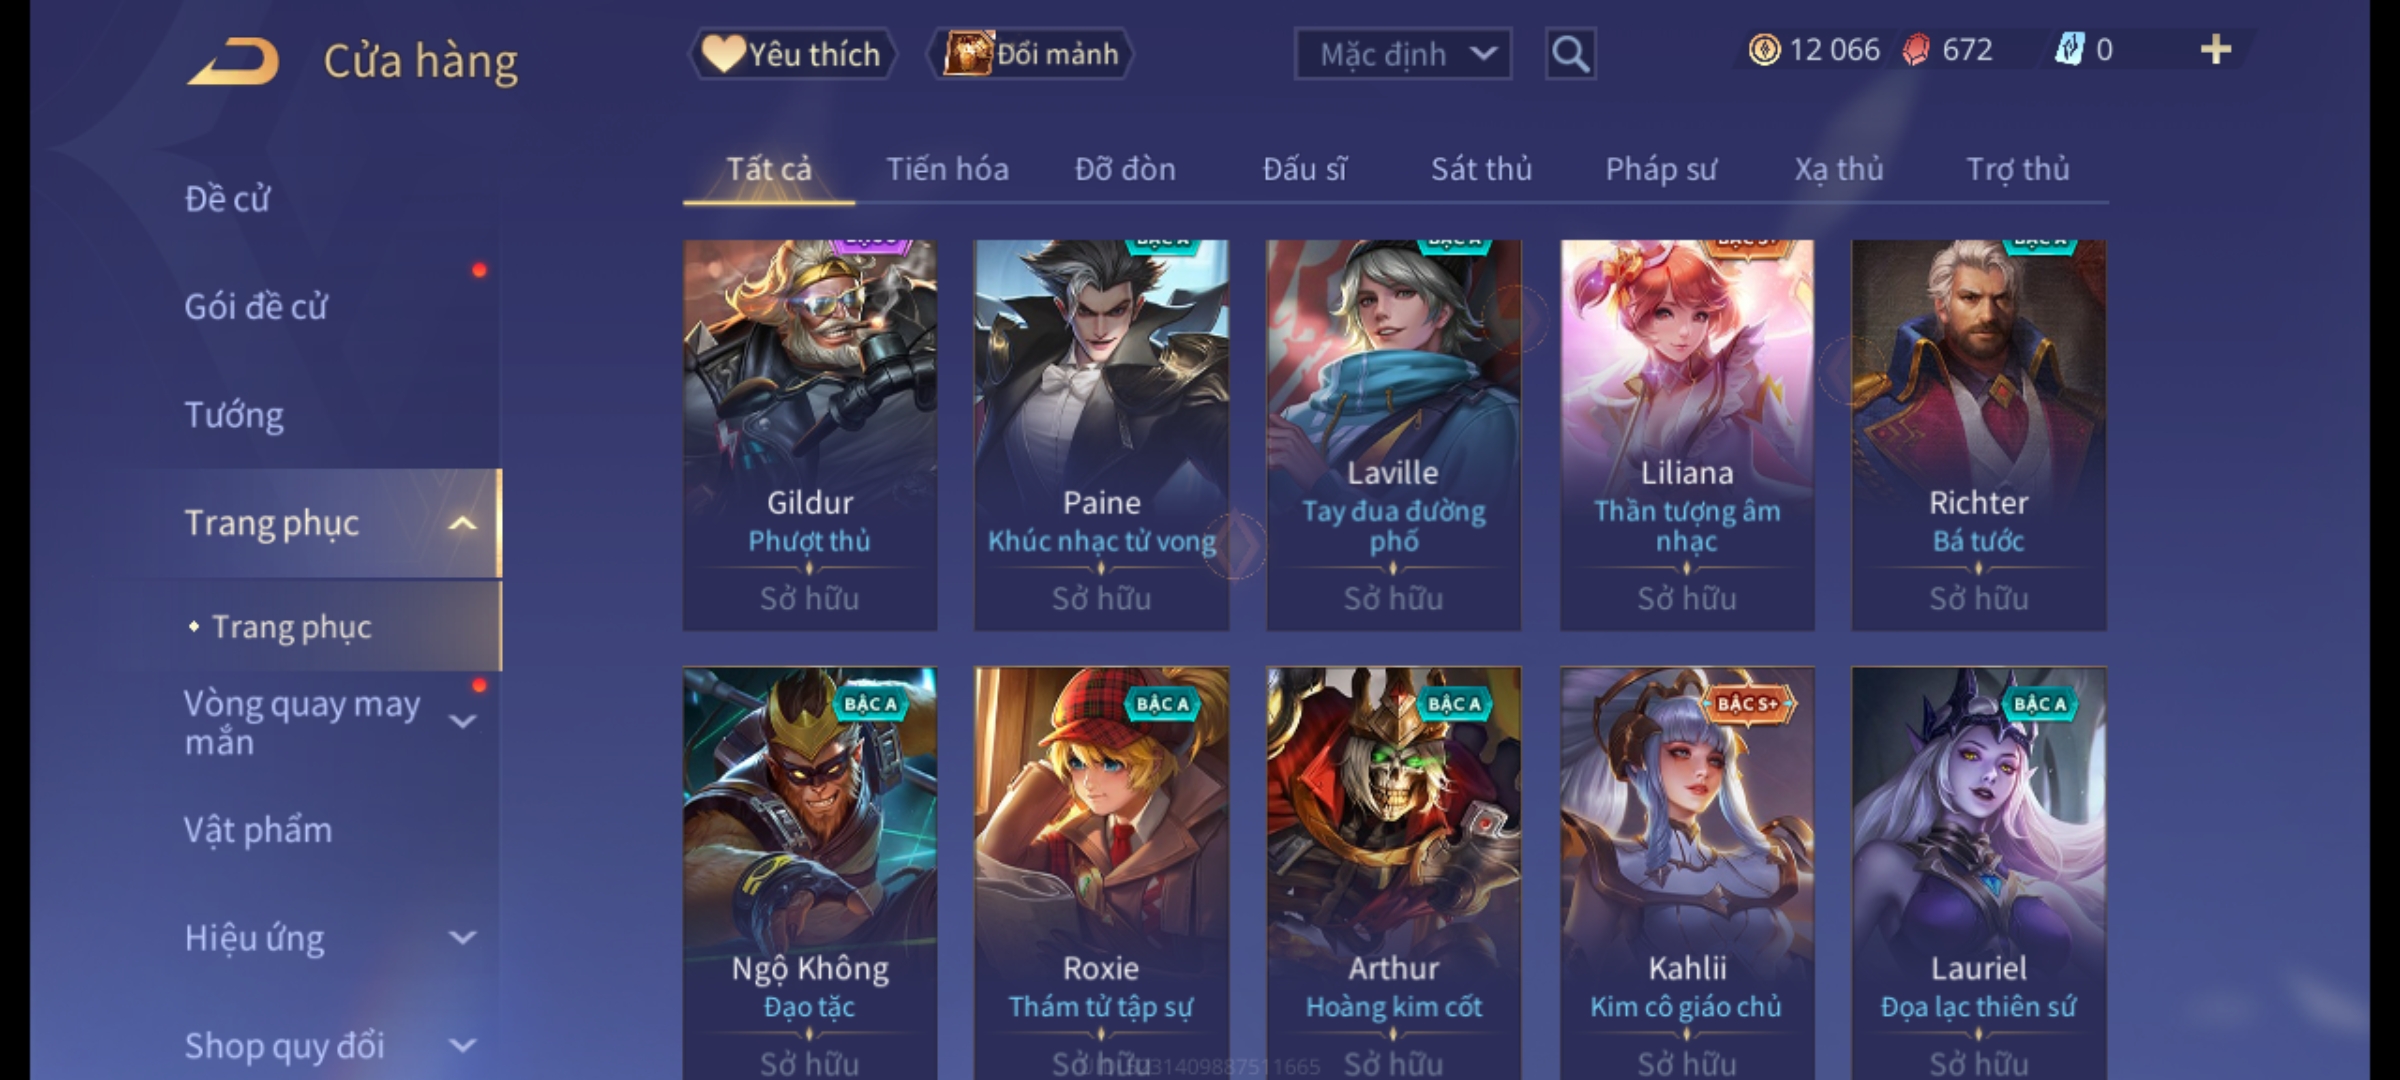
Task: Tap the blue voucher currency icon
Action: (2070, 49)
